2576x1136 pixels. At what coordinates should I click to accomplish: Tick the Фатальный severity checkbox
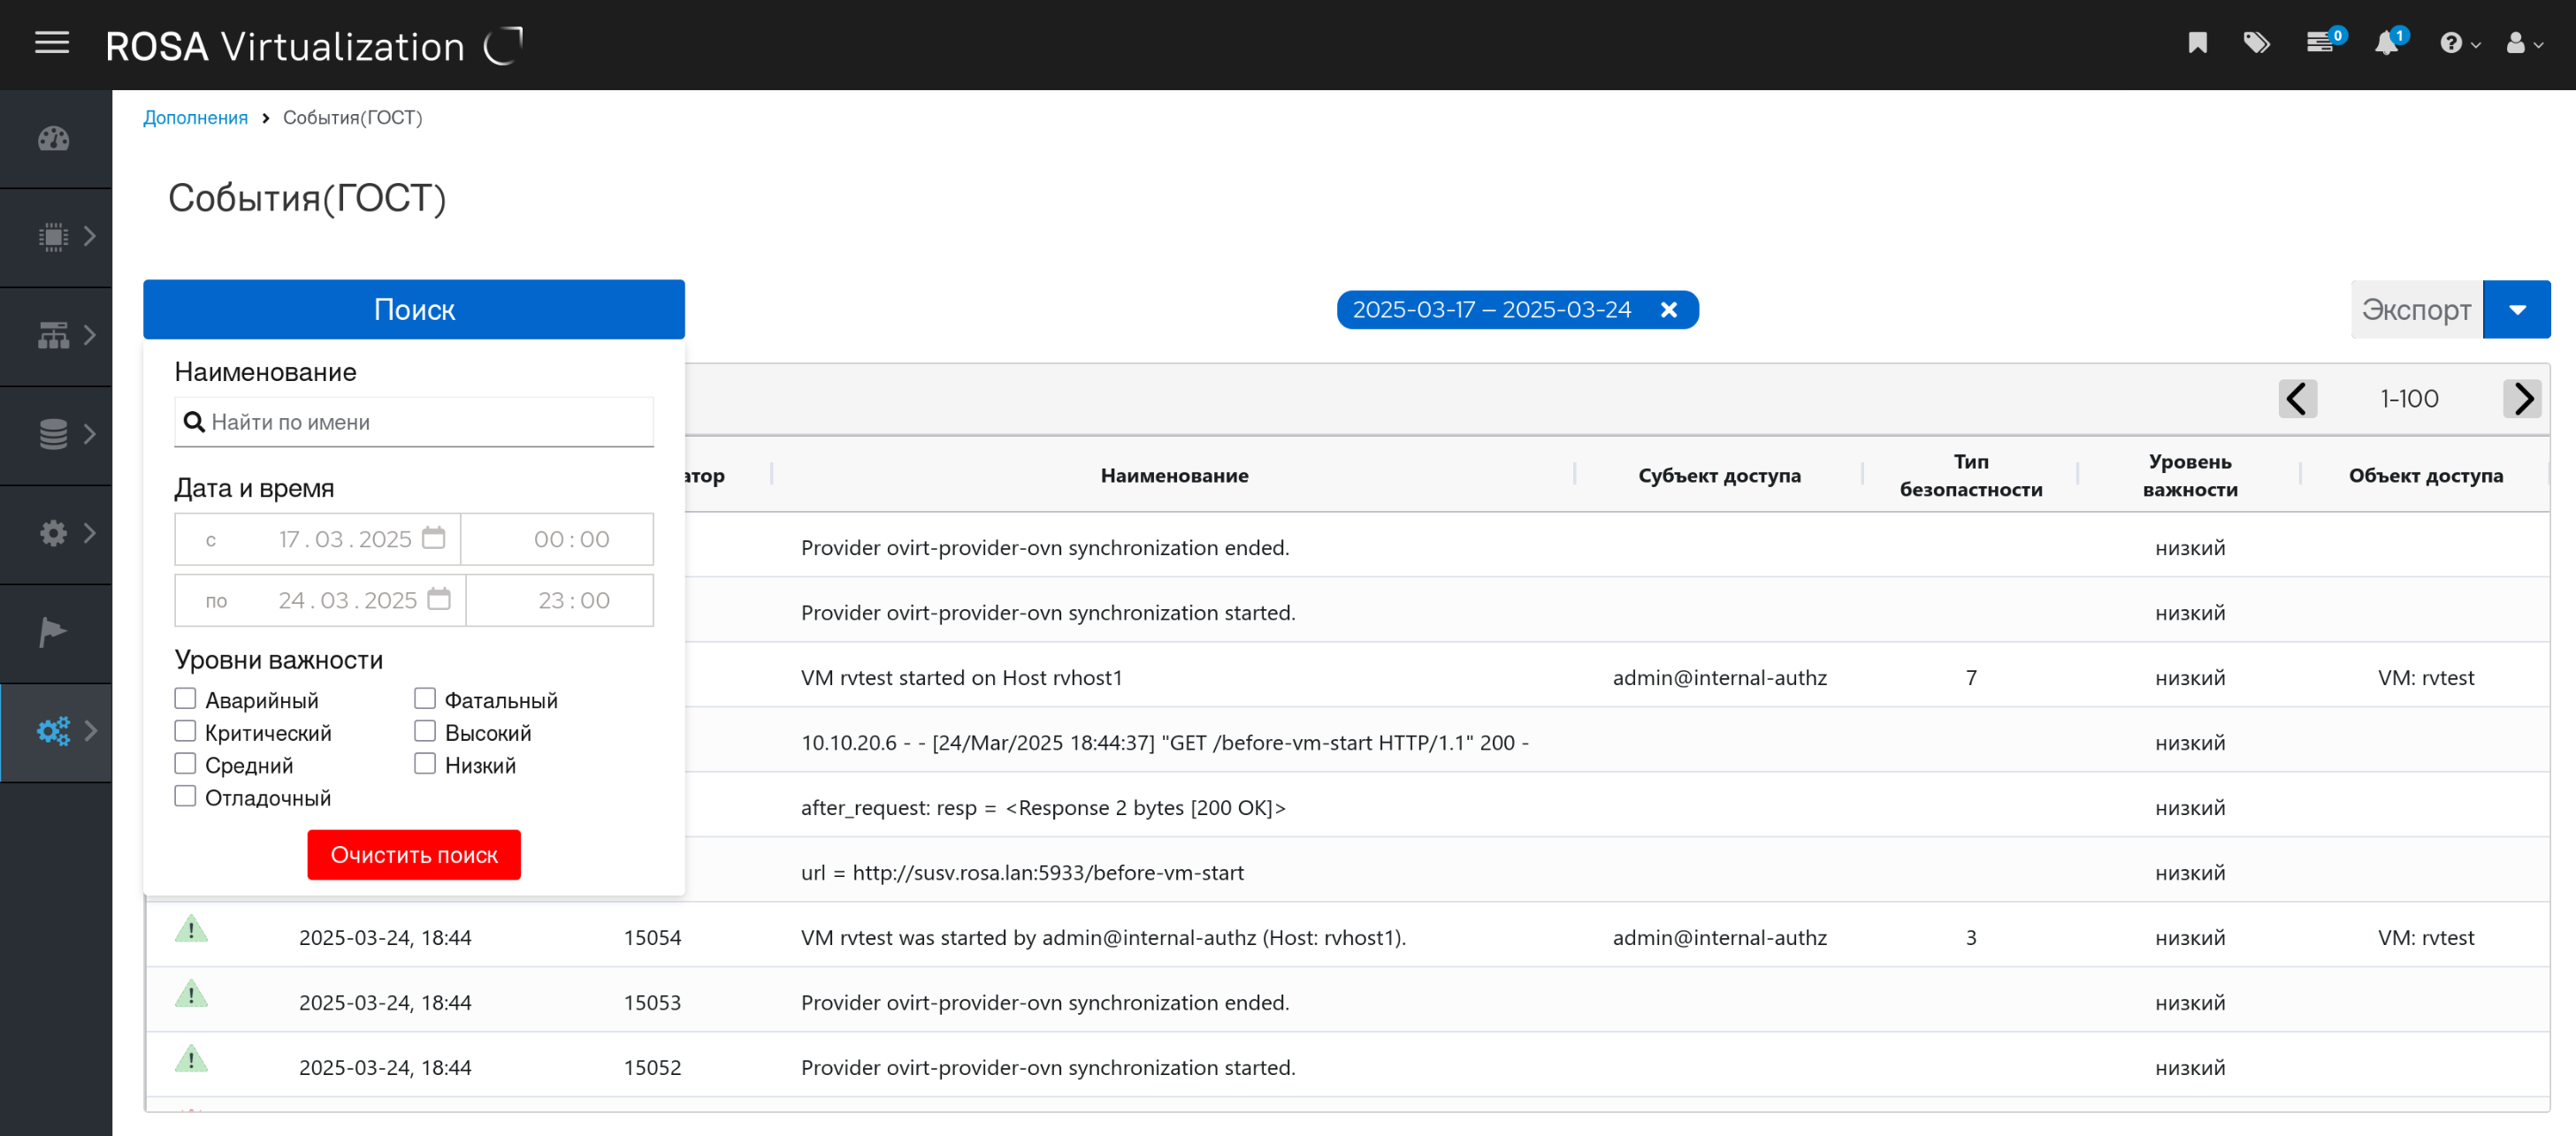tap(425, 698)
